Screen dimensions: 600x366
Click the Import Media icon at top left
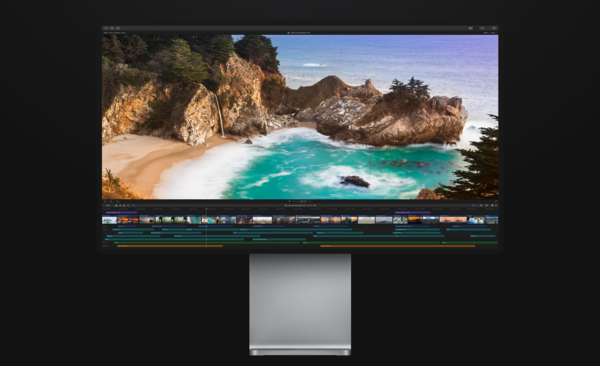106,28
